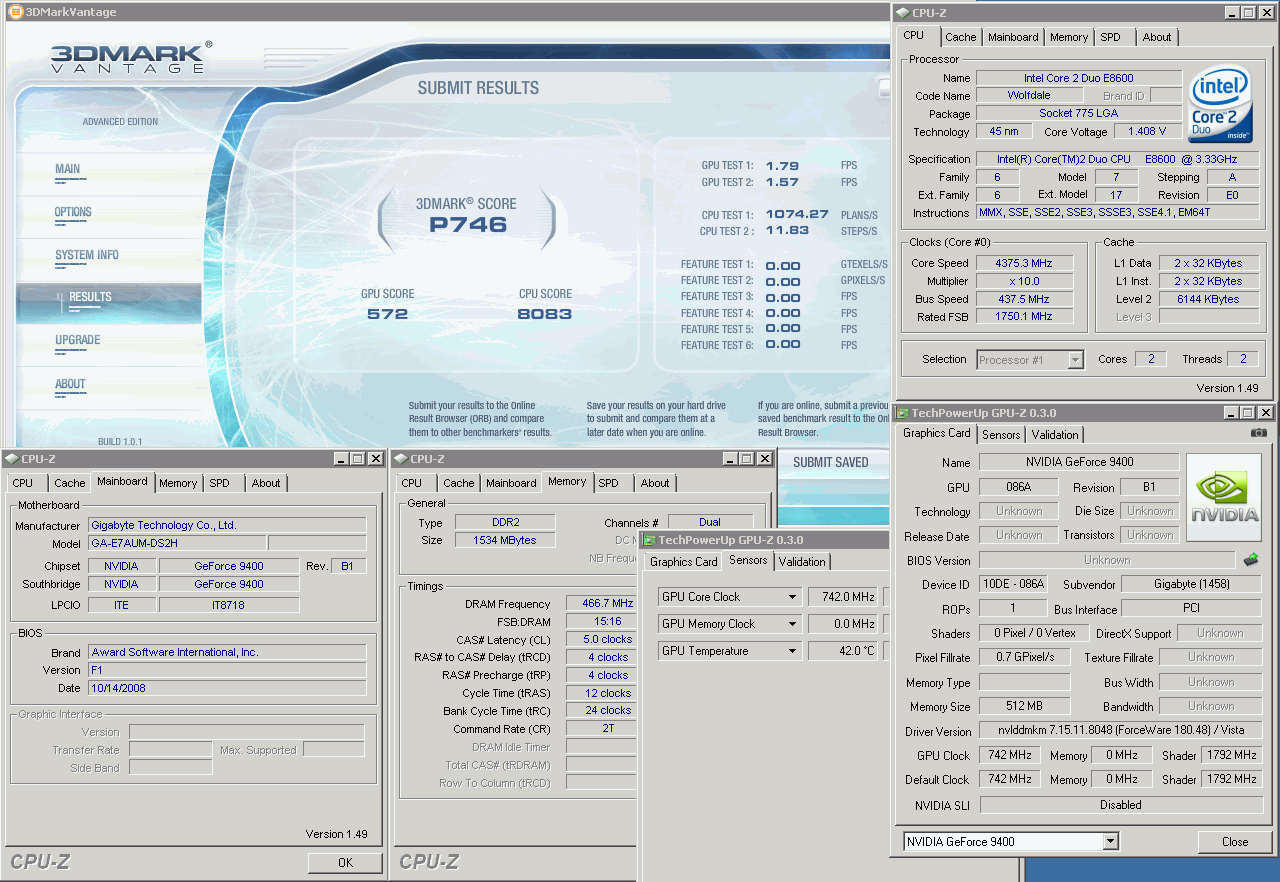Screen dimensions: 1280x882
Task: Open Validation tab in small GPU-Z window
Action: 802,562
